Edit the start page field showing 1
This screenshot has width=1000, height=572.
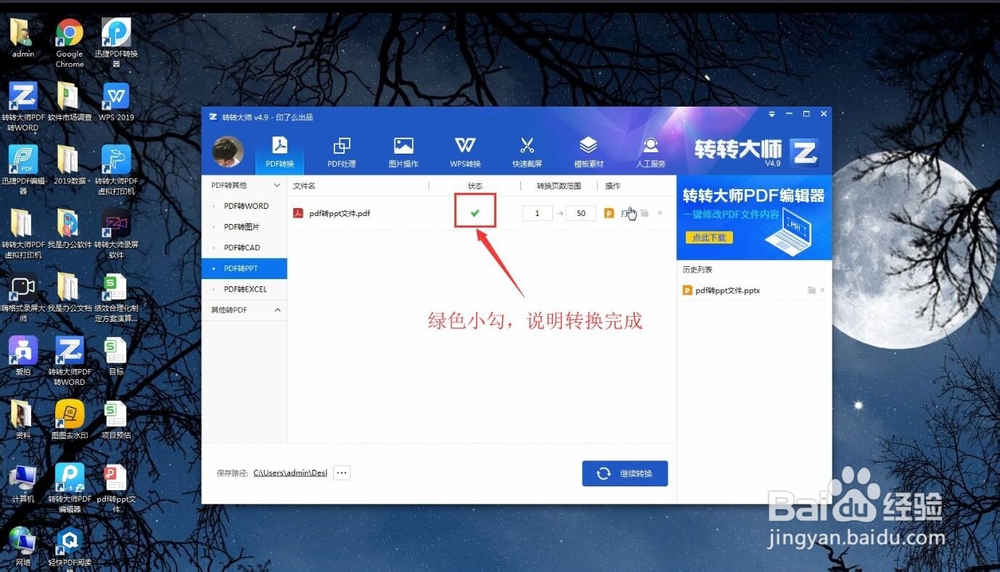(537, 213)
